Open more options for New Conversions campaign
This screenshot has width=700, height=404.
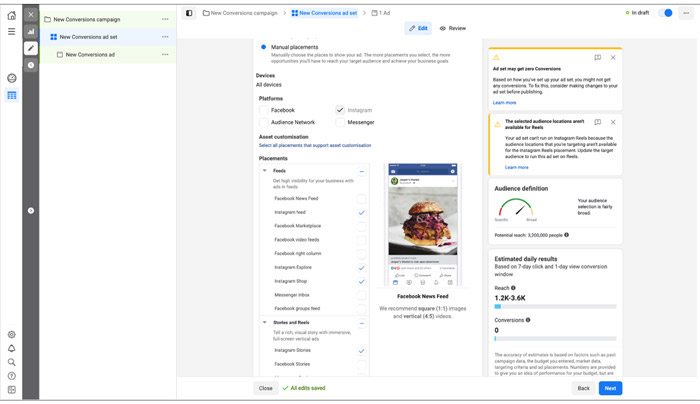point(165,19)
